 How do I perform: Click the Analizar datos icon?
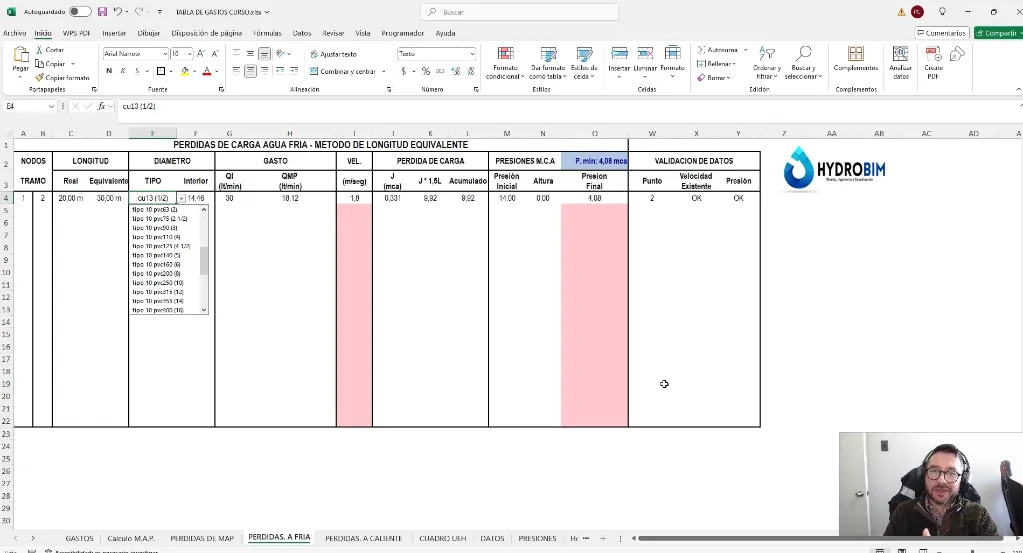coord(900,62)
